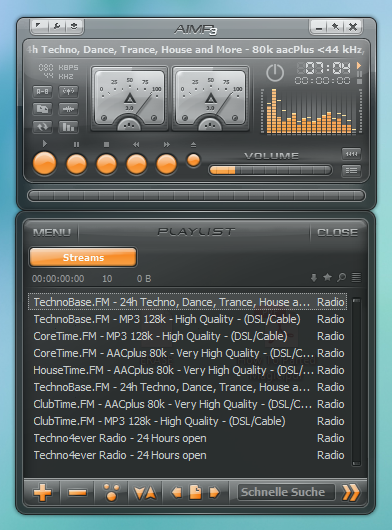392x530 pixels.
Task: Select the Streams playlist tab
Action: pos(83,258)
